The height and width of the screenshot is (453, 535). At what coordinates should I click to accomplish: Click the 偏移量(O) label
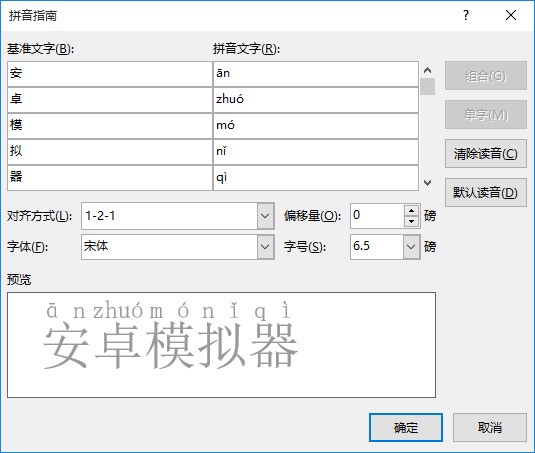pos(312,216)
